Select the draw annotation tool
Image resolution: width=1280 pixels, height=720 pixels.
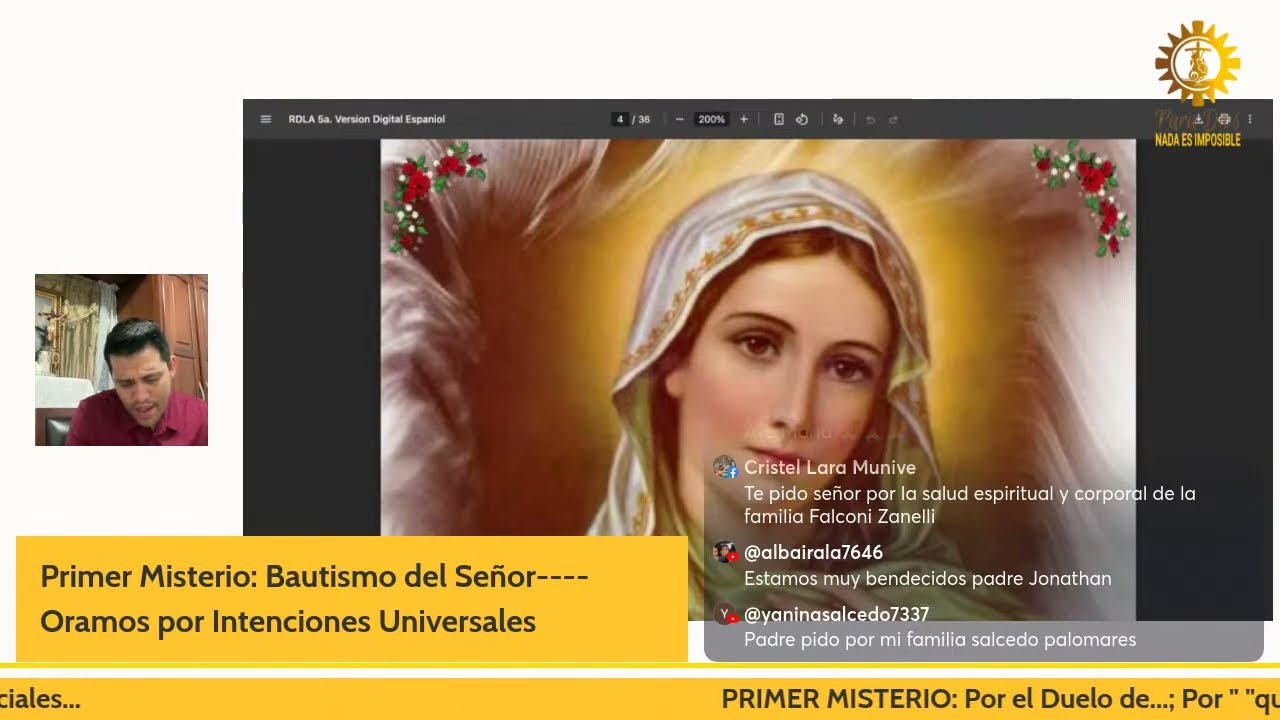click(838, 119)
